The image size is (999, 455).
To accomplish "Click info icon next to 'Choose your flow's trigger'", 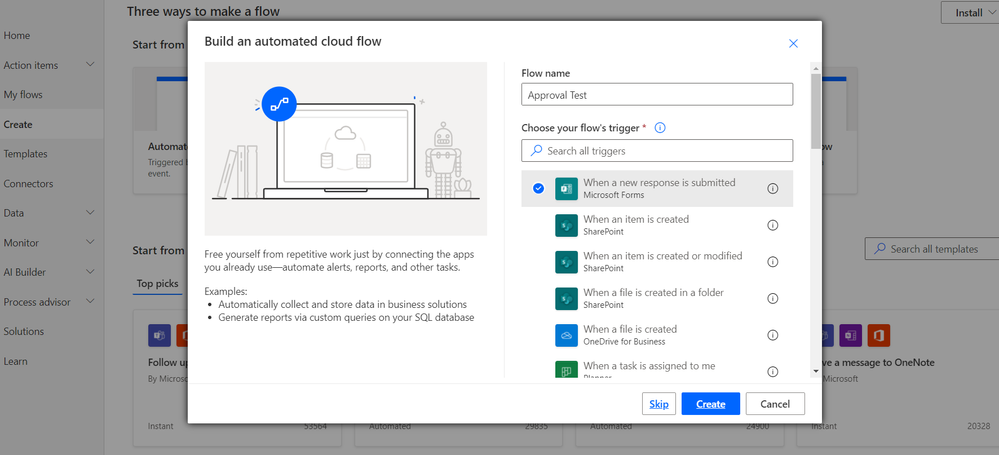I will point(660,127).
